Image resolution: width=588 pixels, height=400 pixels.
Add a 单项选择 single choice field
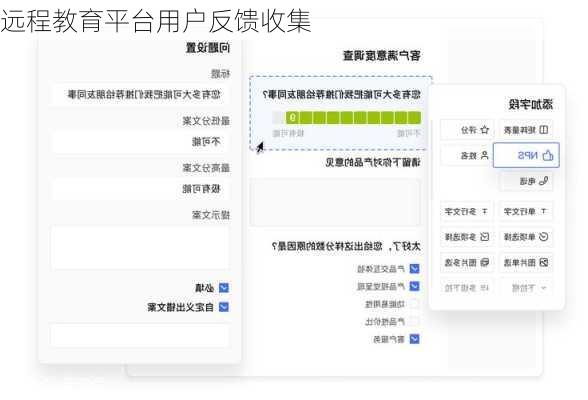tap(526, 237)
